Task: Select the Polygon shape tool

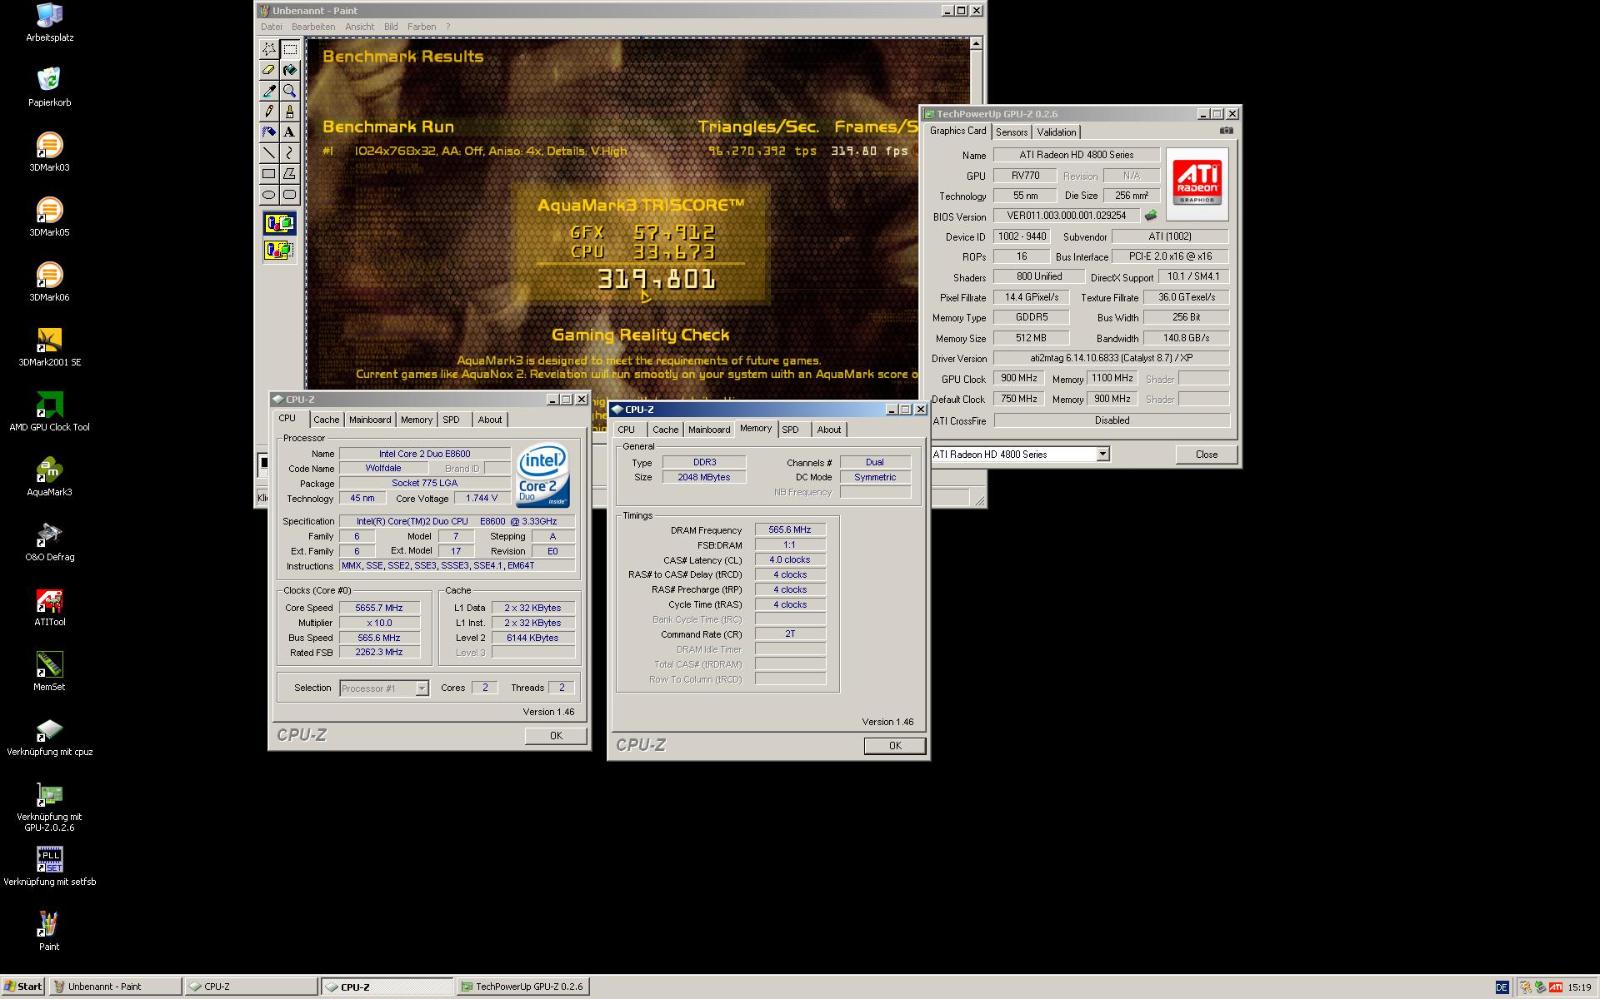Action: [289, 173]
